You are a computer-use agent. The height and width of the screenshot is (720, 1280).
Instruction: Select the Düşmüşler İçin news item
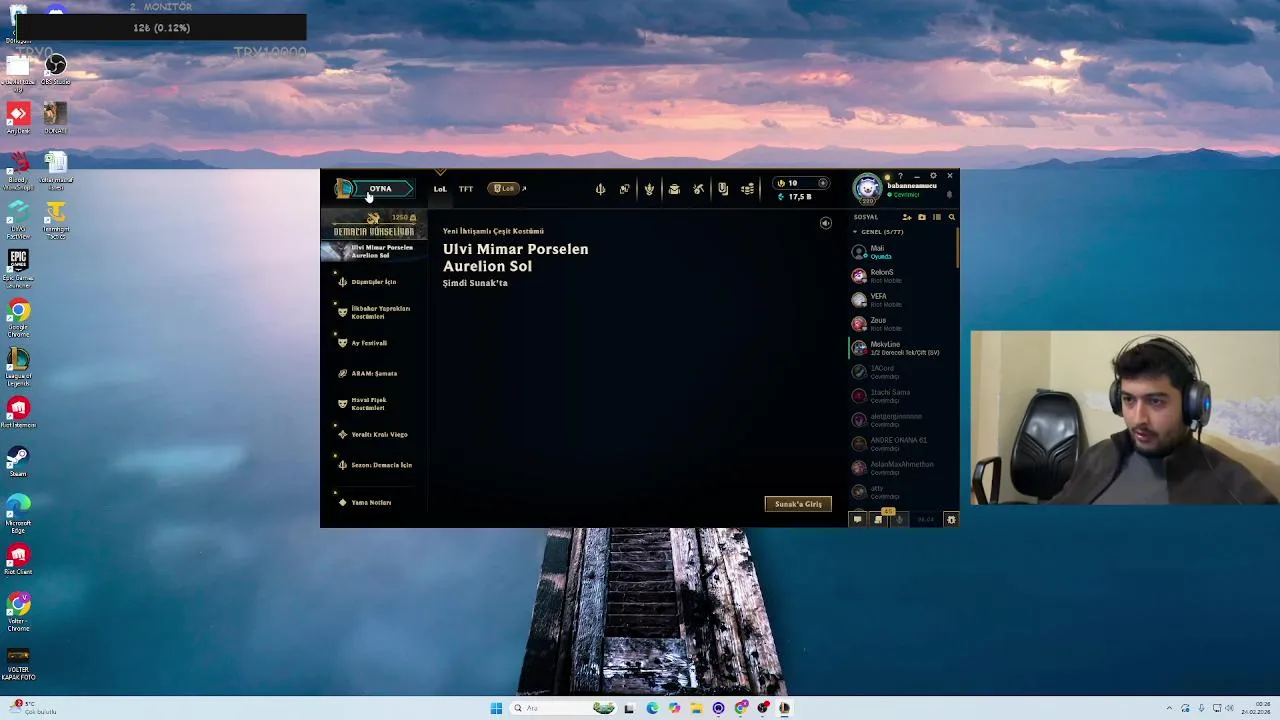(372, 282)
